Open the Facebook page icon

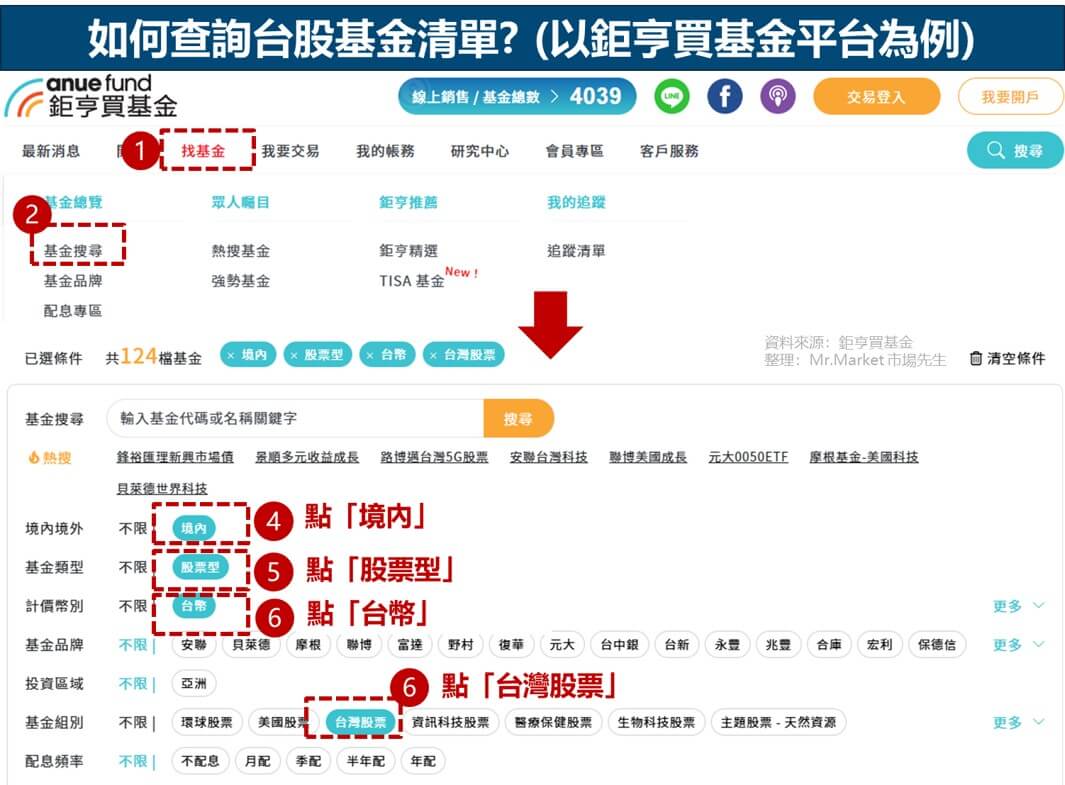[x=725, y=96]
